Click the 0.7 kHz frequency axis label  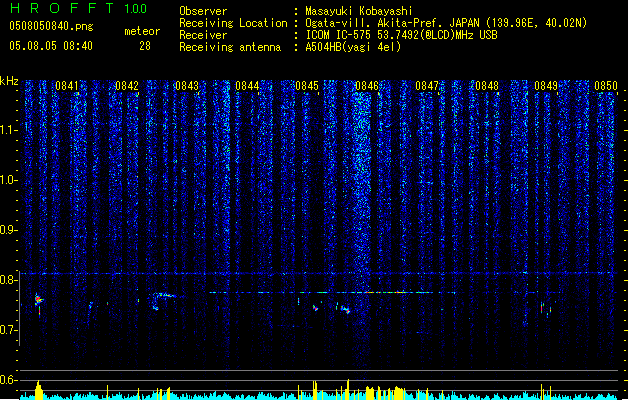click(8, 330)
